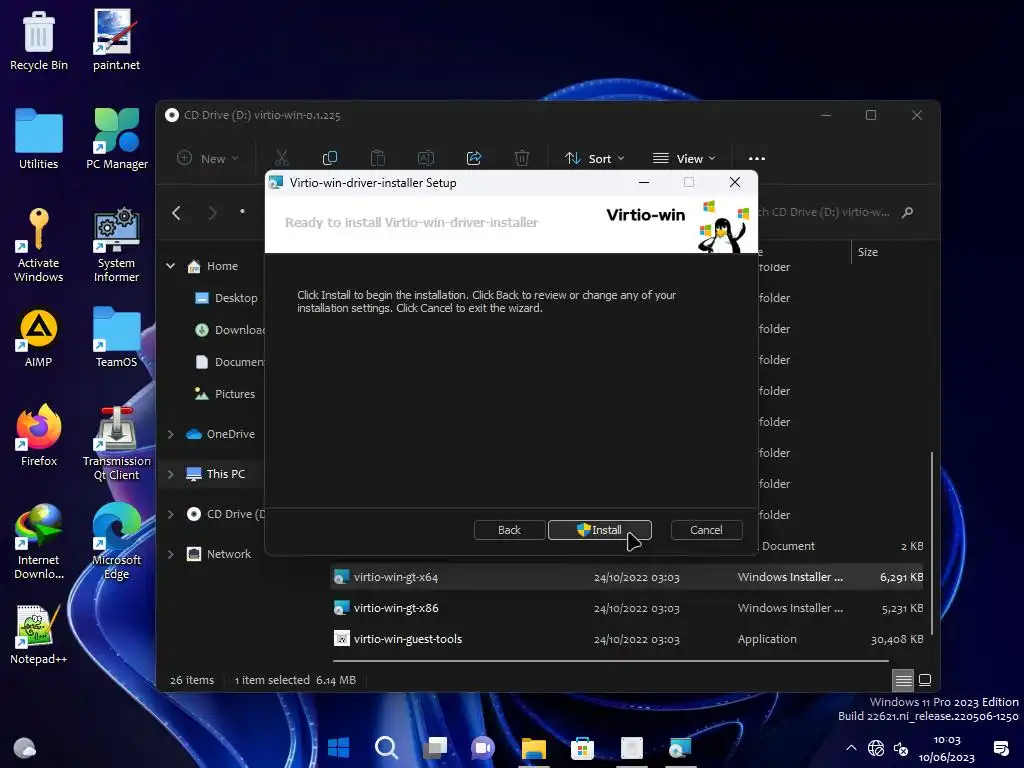
Task: Switch to details view in status bar
Action: [x=903, y=680]
